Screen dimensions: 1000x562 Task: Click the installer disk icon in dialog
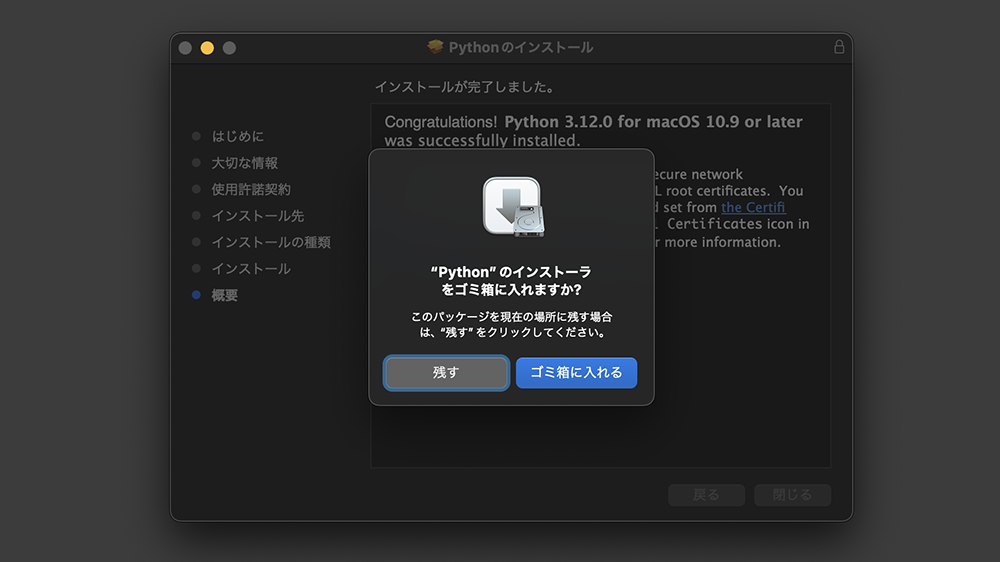(x=513, y=207)
